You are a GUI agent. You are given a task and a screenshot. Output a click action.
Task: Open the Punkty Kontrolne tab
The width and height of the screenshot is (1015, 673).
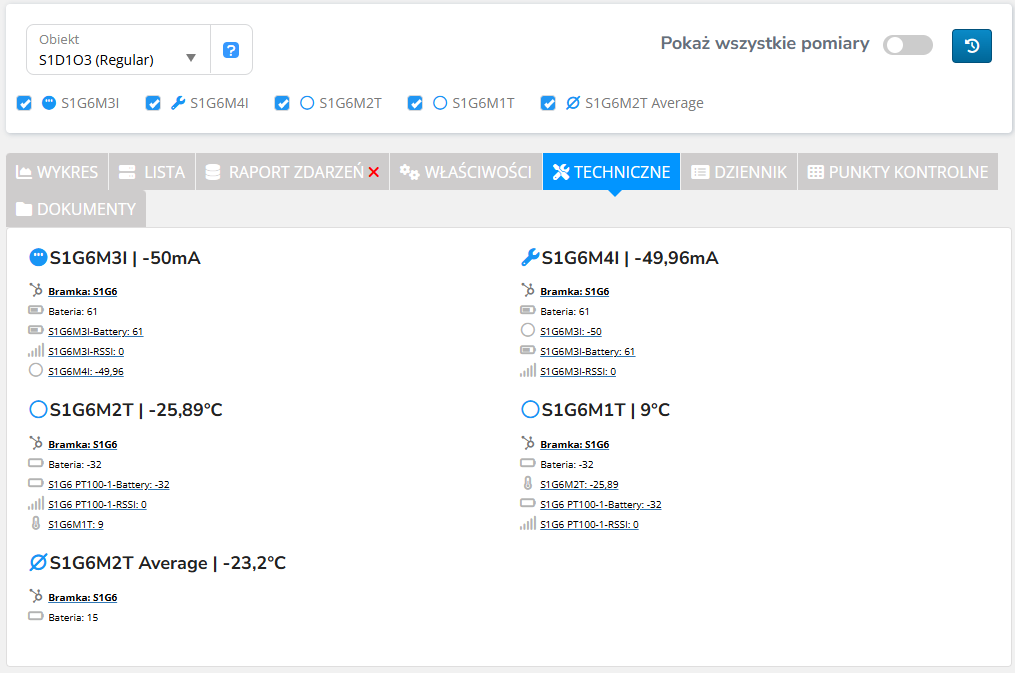coord(897,172)
